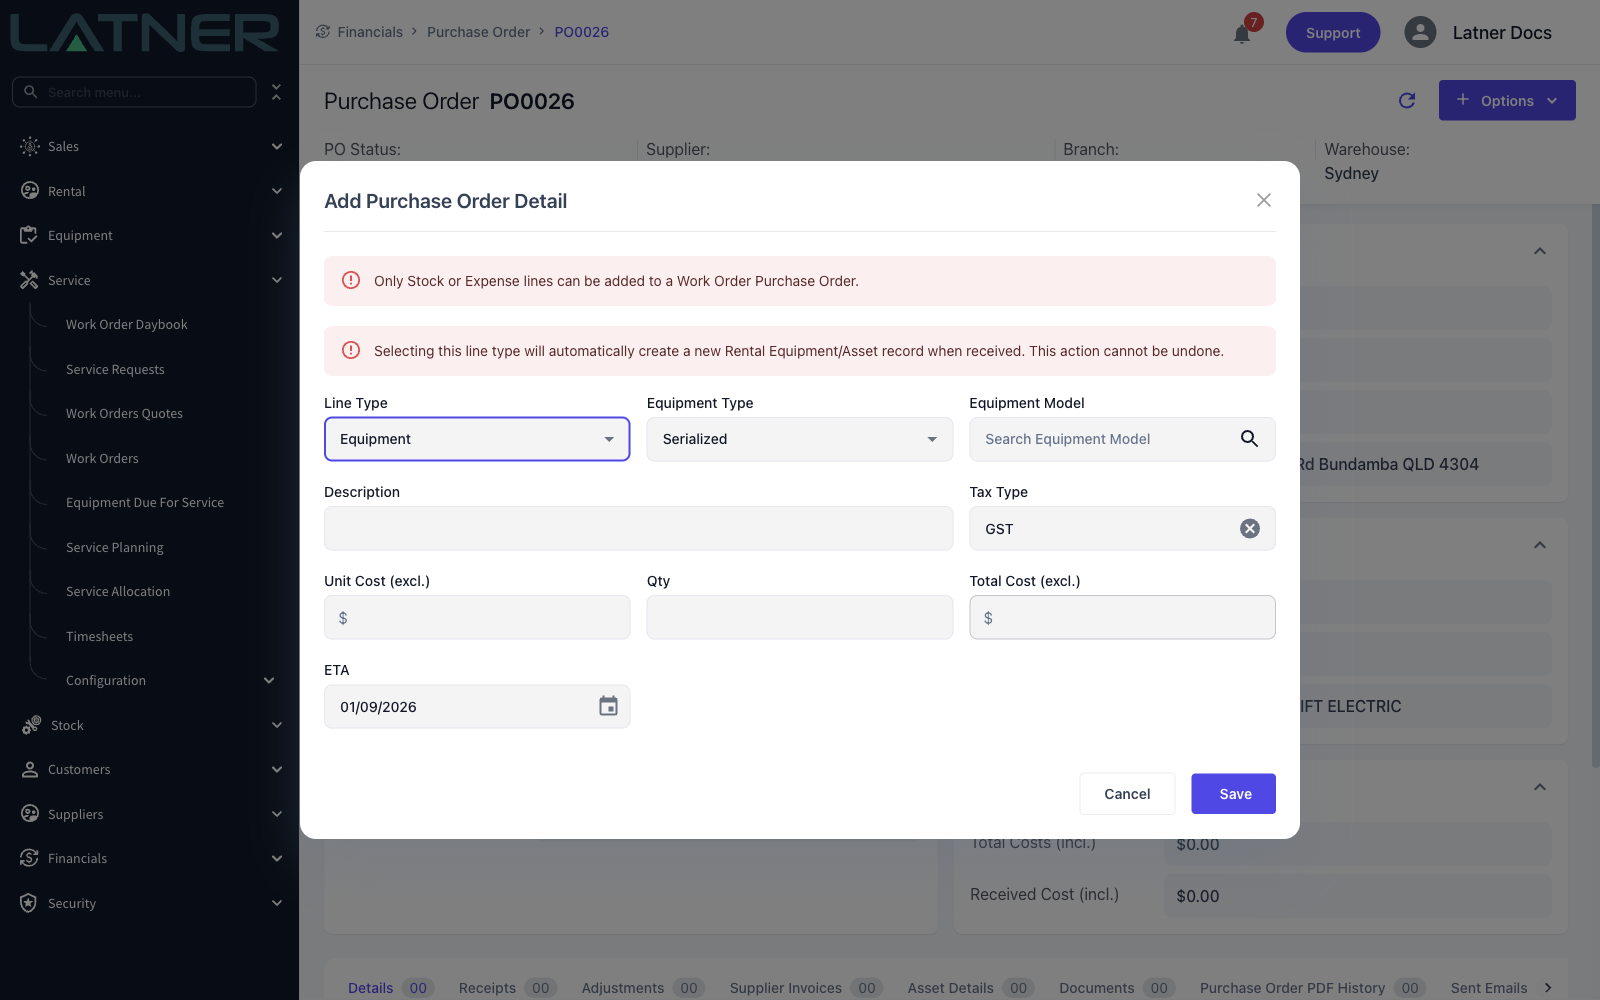Screen dimensions: 1600x1000
Task: Click into the Description input field
Action: (x=638, y=528)
